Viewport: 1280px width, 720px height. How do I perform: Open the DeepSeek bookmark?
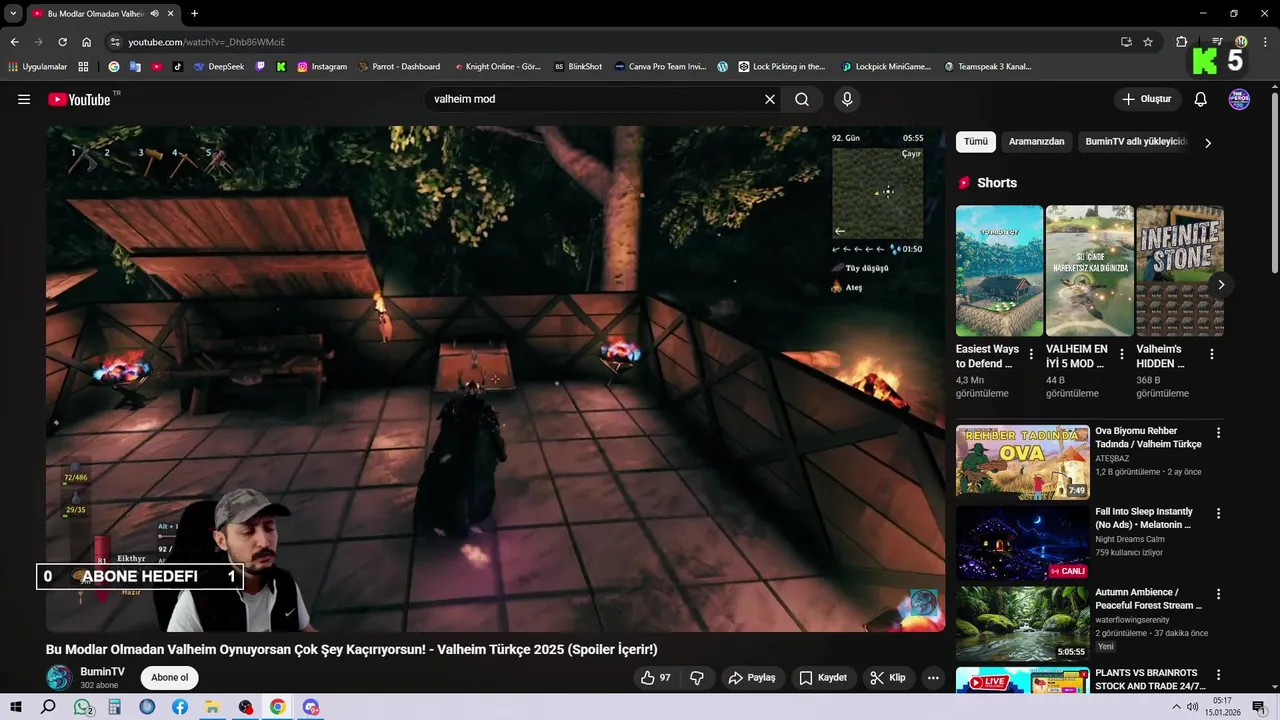click(x=219, y=67)
